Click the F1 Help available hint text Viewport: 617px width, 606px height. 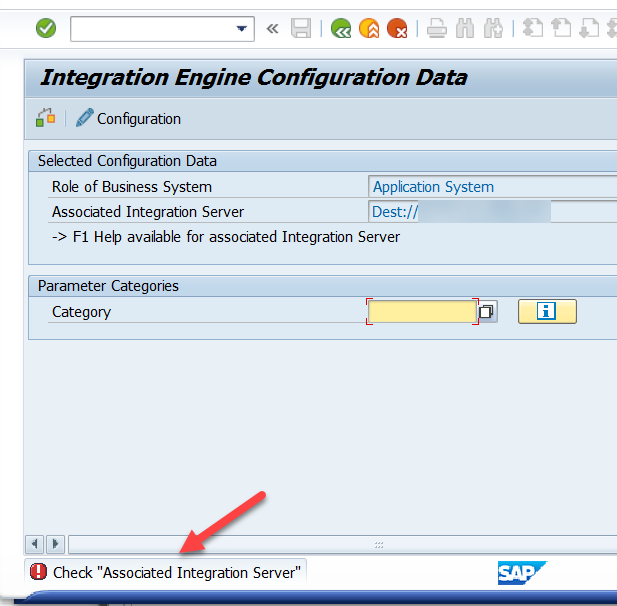(x=226, y=237)
